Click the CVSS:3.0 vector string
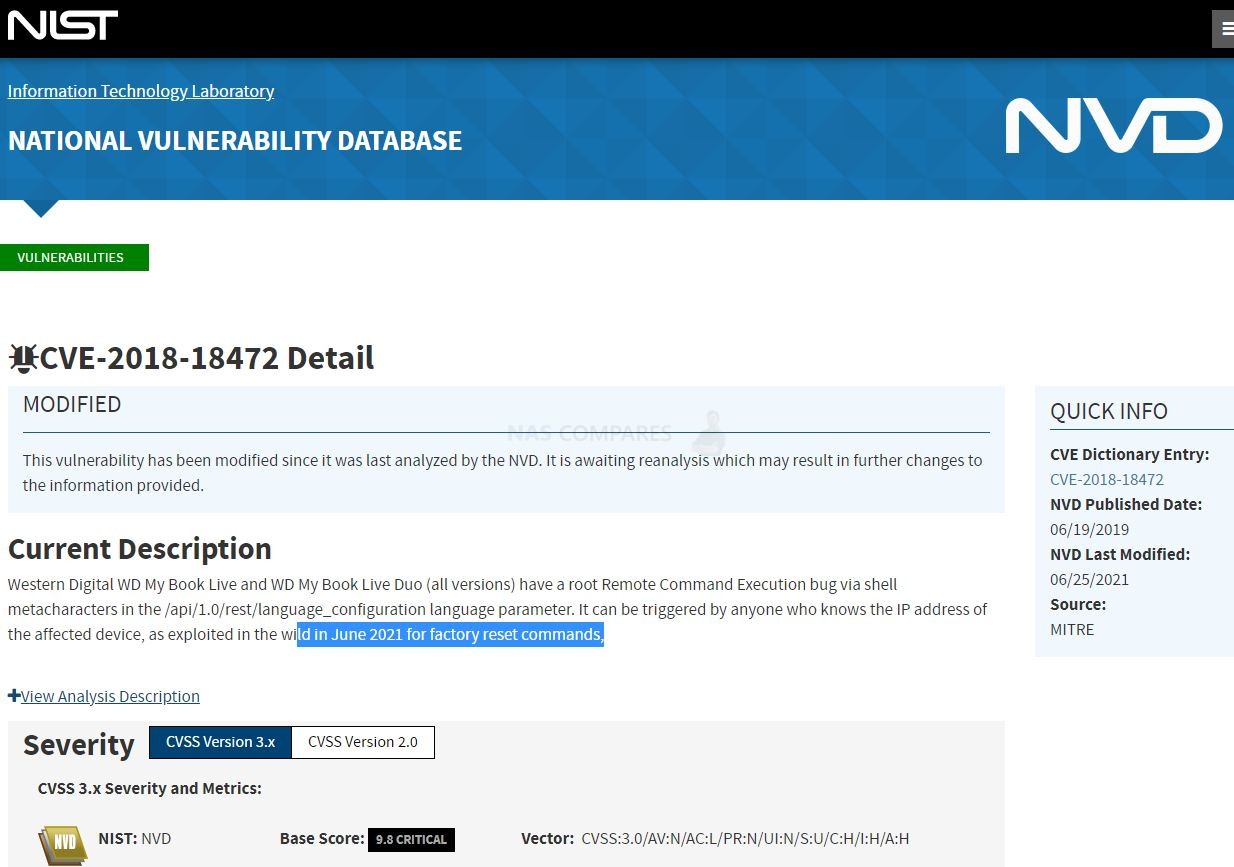The width and height of the screenshot is (1234, 867). pos(745,838)
